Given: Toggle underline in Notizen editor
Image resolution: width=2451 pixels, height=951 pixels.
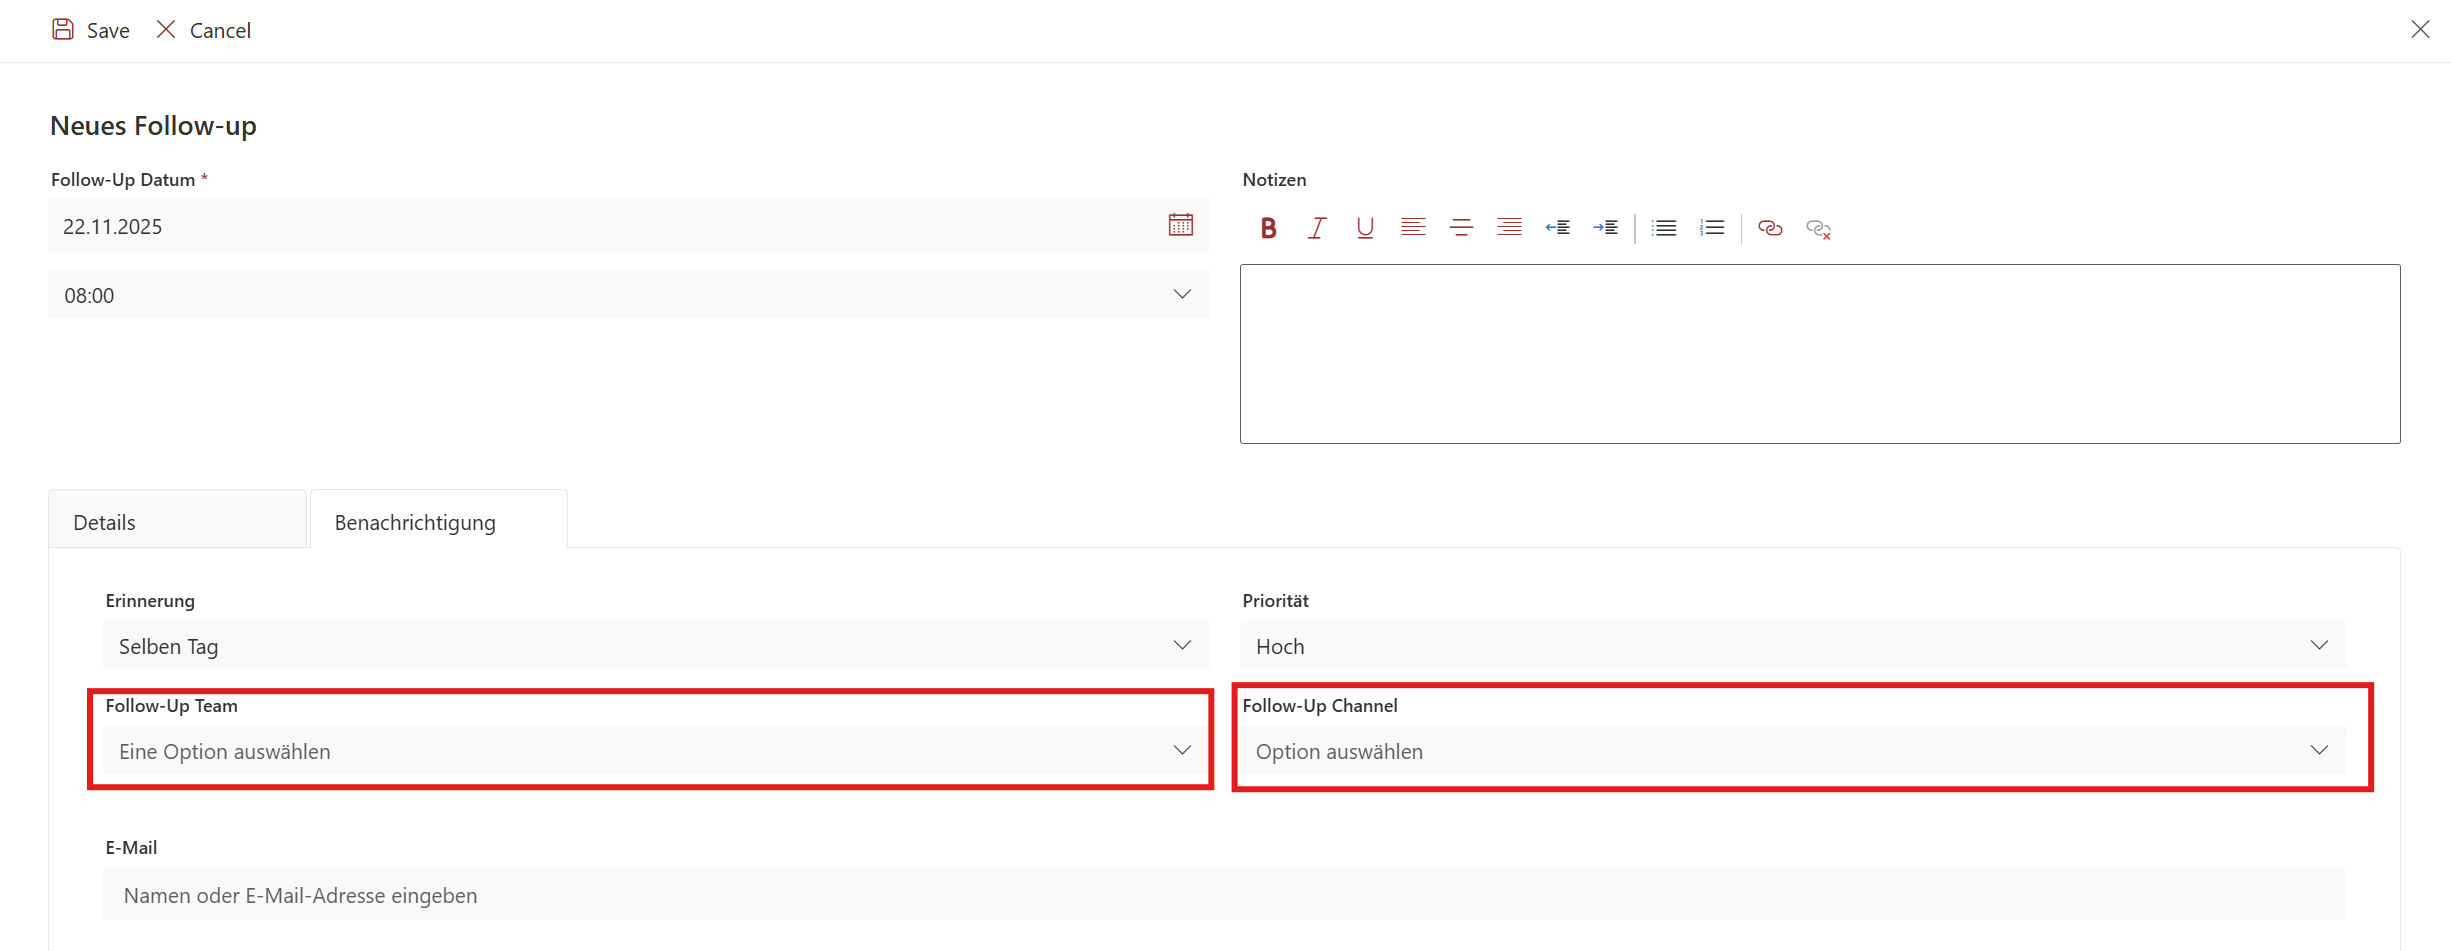Looking at the screenshot, I should point(1364,228).
